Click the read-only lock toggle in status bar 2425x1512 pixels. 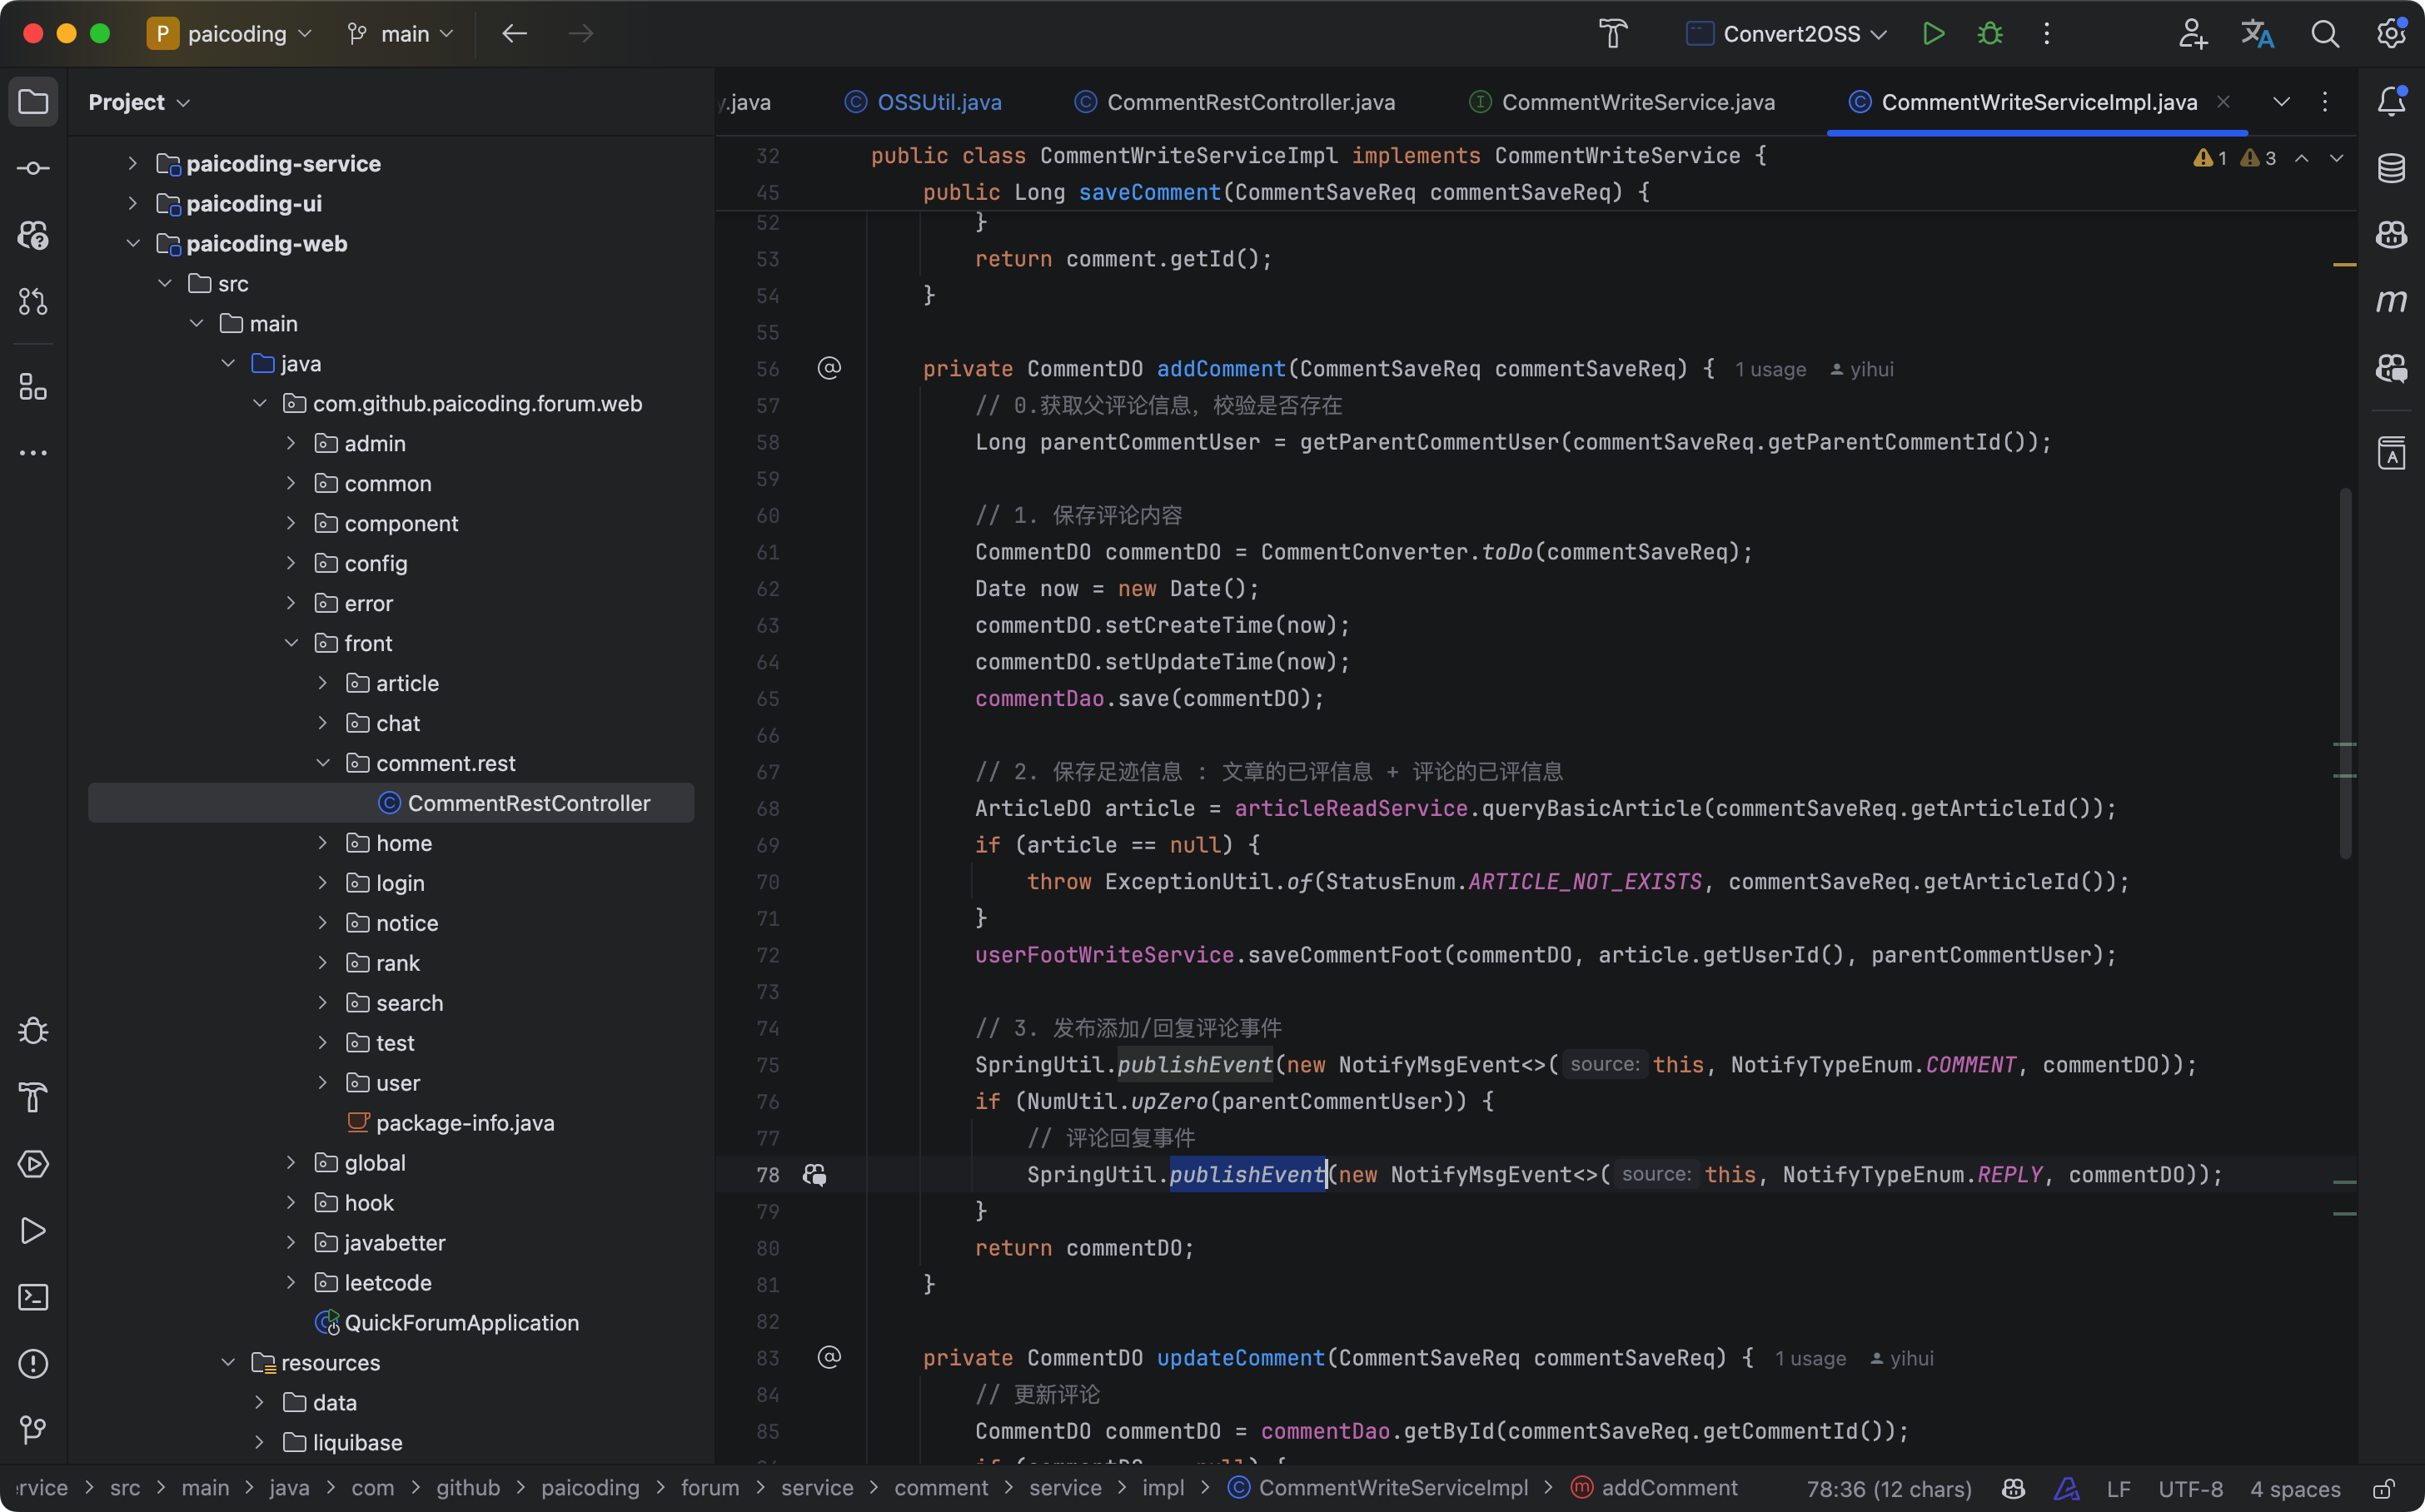tap(2385, 1489)
